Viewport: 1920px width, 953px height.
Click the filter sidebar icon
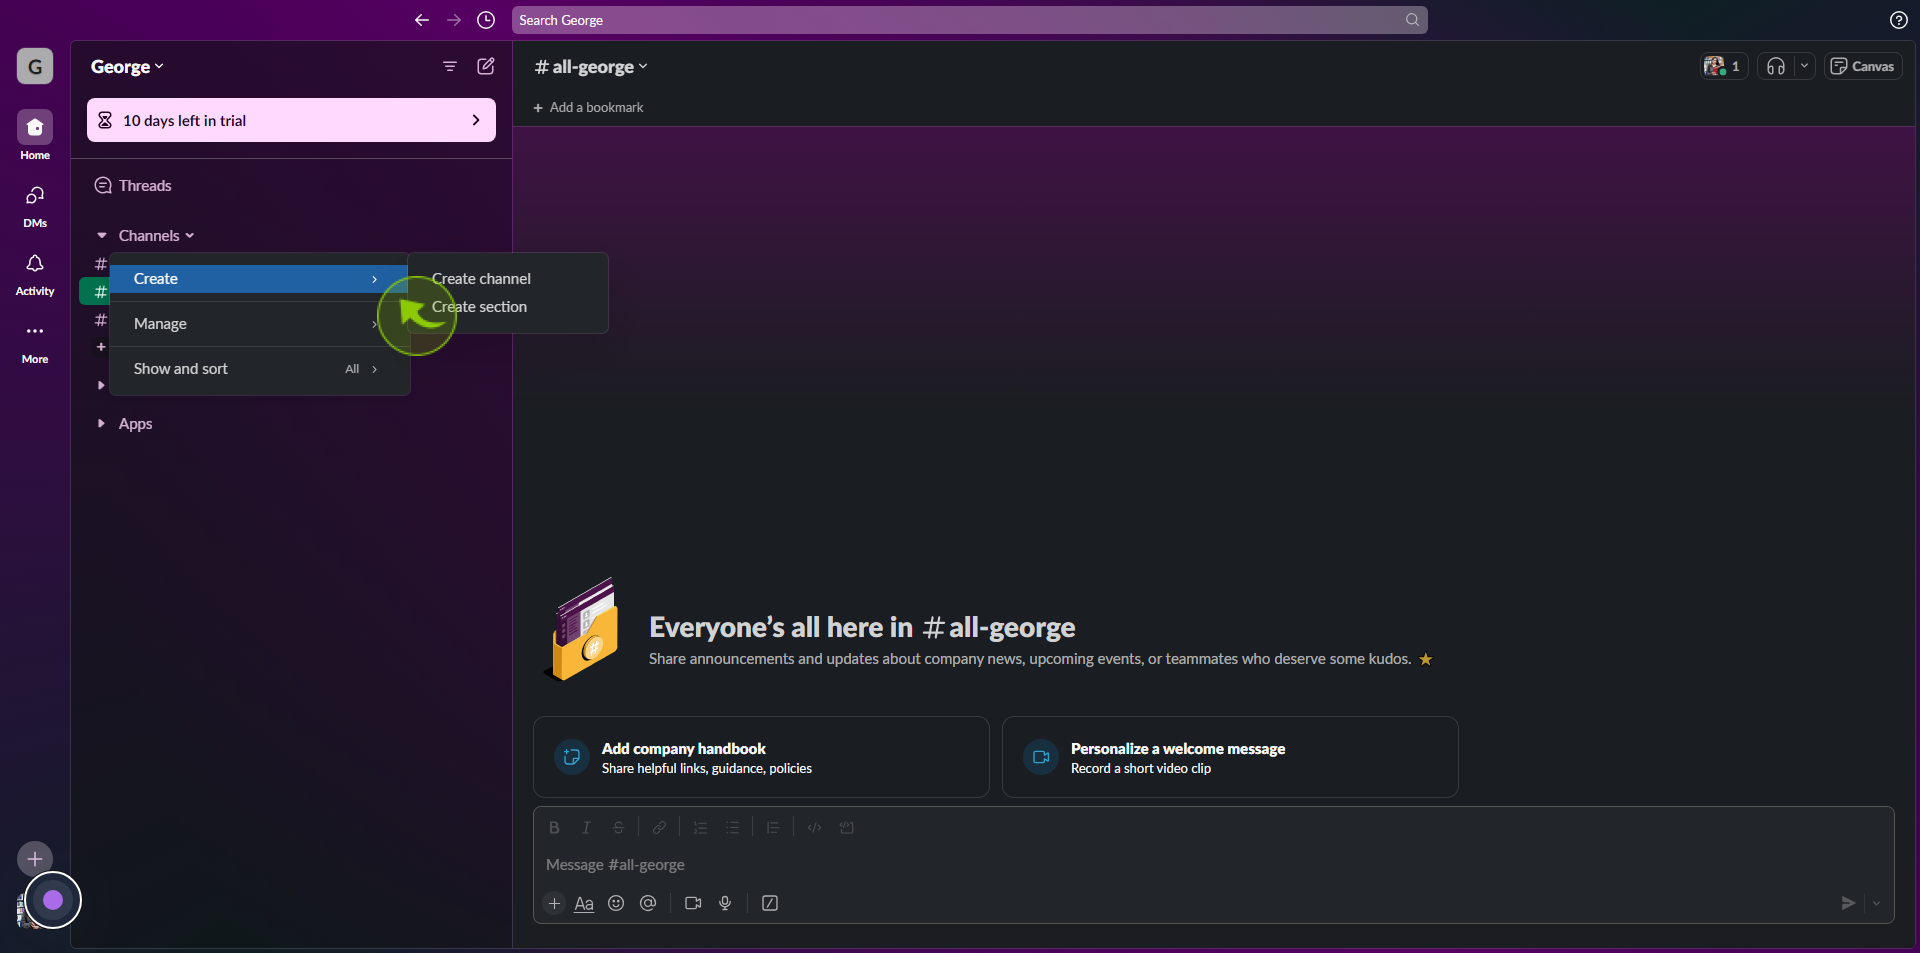pos(450,66)
